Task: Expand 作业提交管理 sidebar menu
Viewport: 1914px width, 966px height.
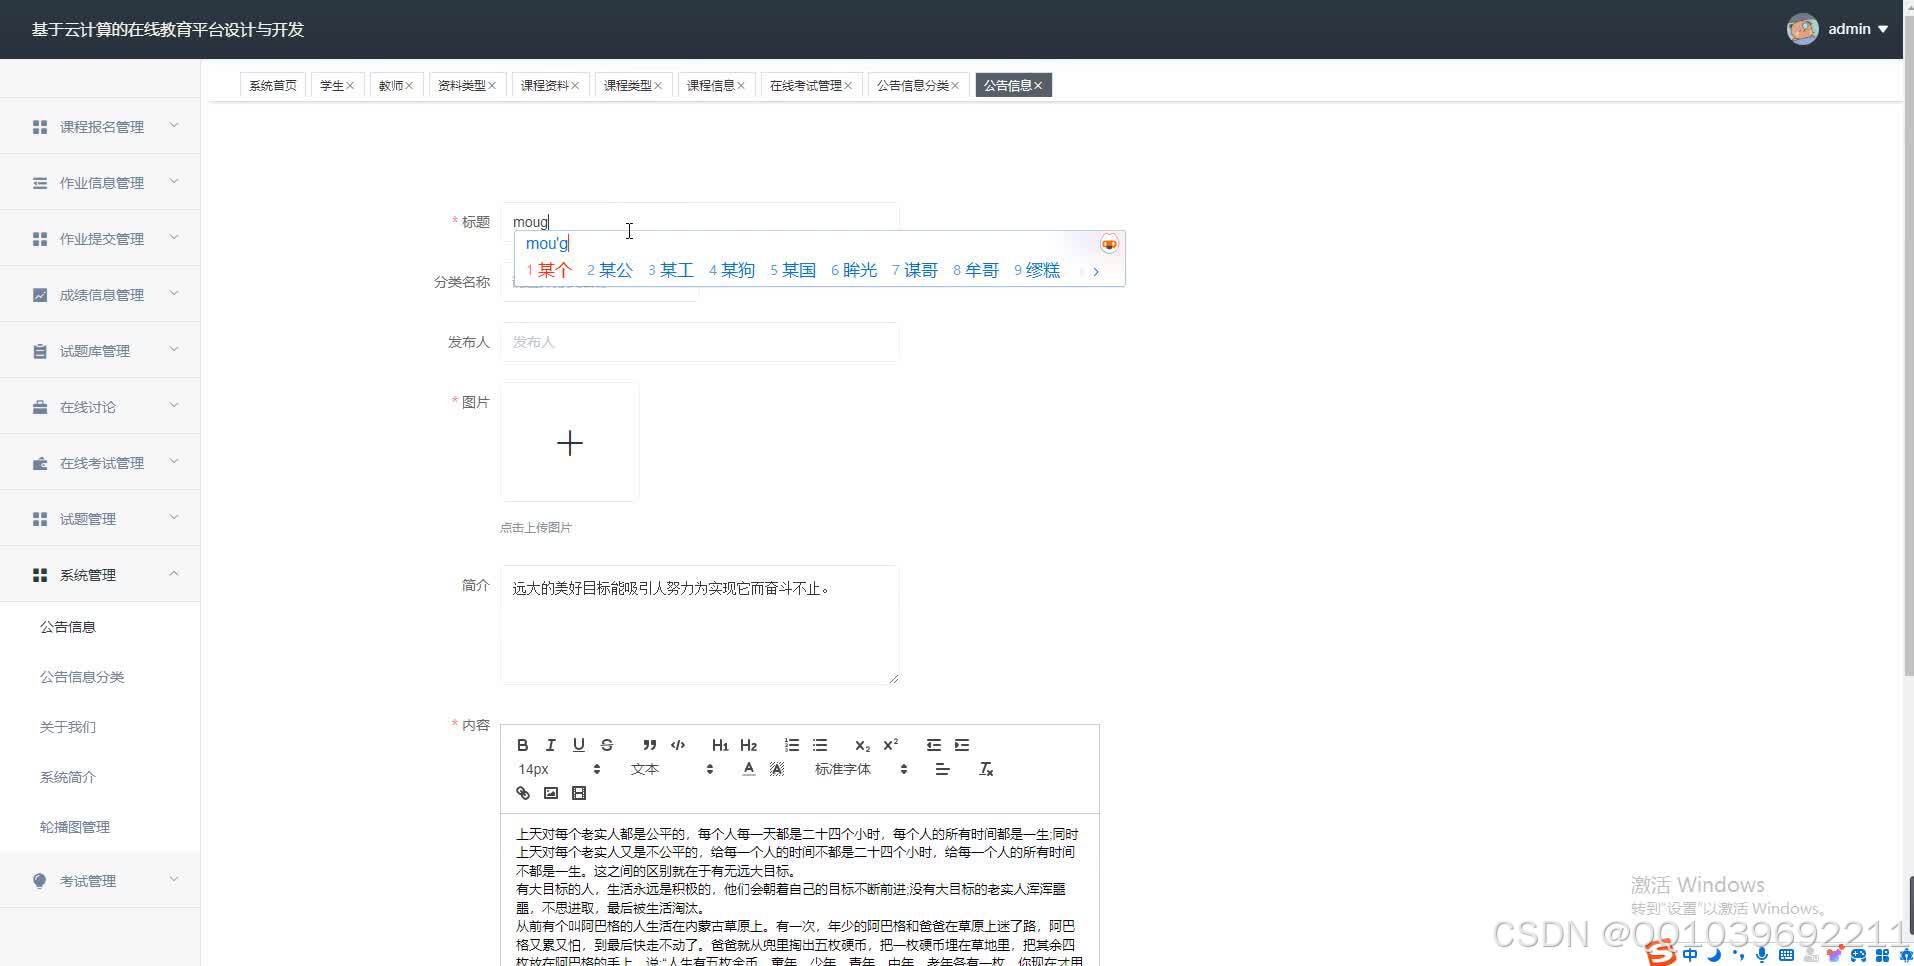Action: 100,239
